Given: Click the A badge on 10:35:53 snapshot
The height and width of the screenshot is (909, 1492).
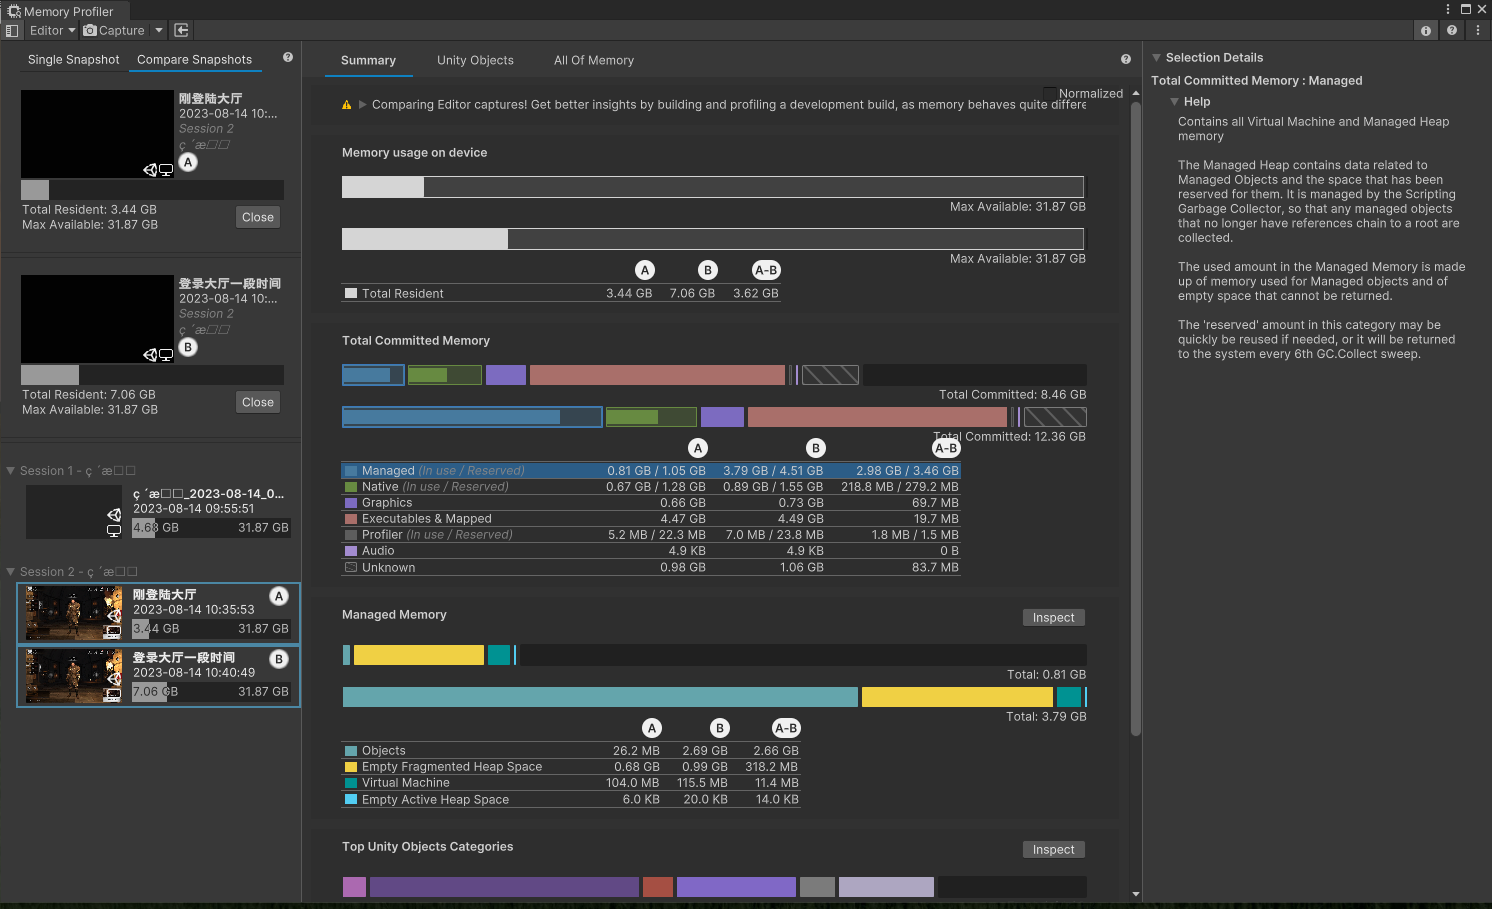Looking at the screenshot, I should 279,596.
